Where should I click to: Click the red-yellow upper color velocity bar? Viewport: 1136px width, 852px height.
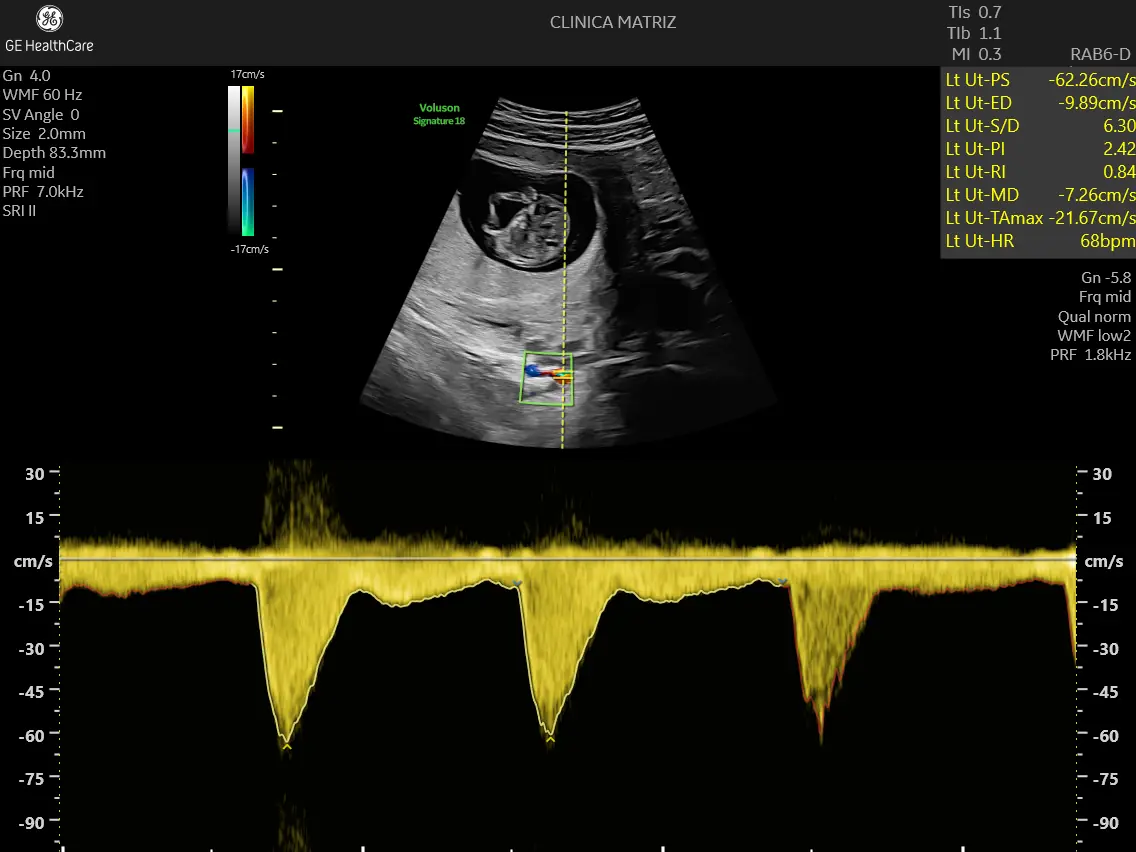point(247,119)
